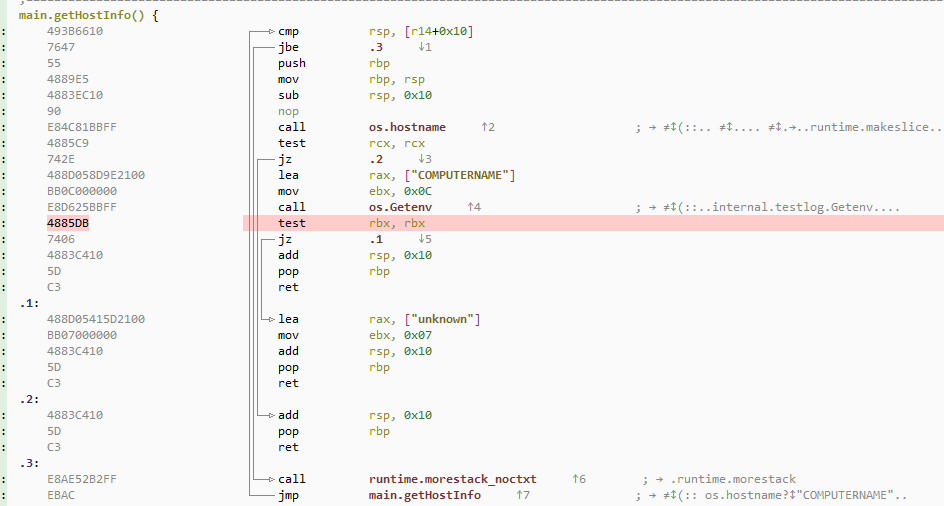
Task: Click hex bytes 4885C9
Action: [67, 143]
